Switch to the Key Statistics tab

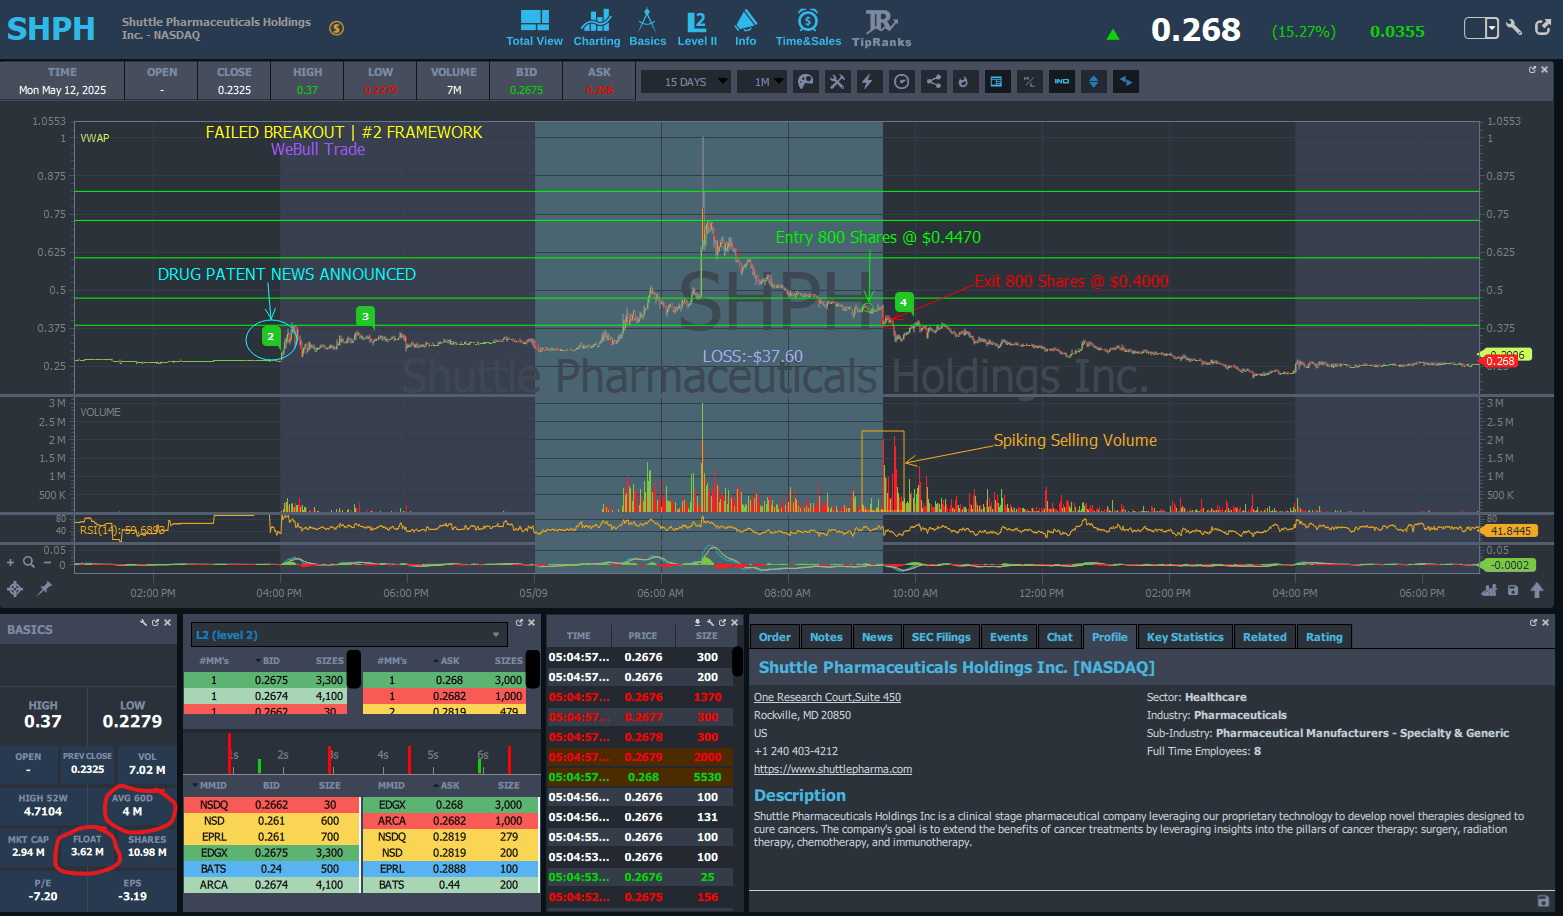[1184, 637]
